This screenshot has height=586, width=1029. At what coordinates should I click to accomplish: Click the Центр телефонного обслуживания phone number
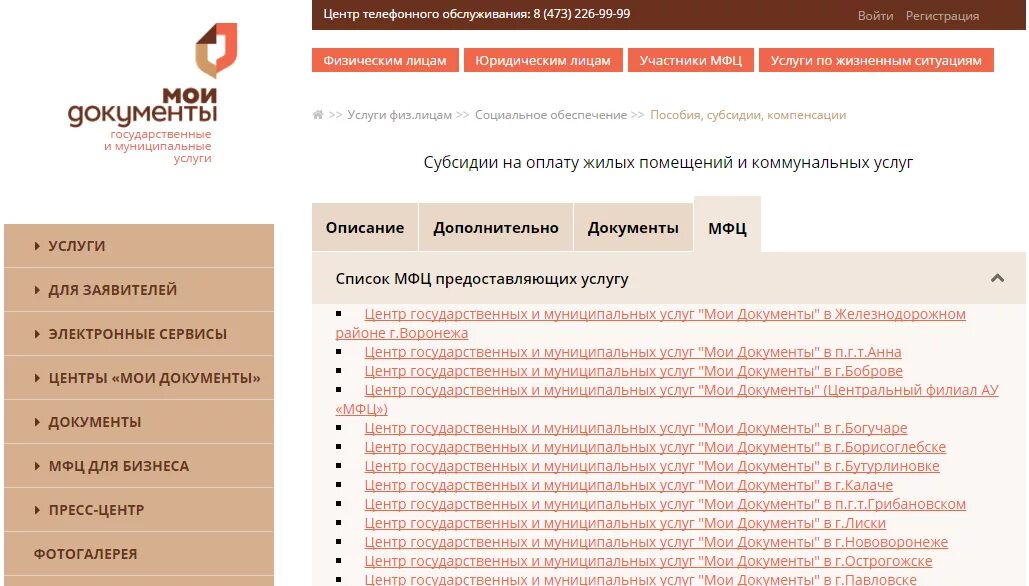click(x=581, y=14)
